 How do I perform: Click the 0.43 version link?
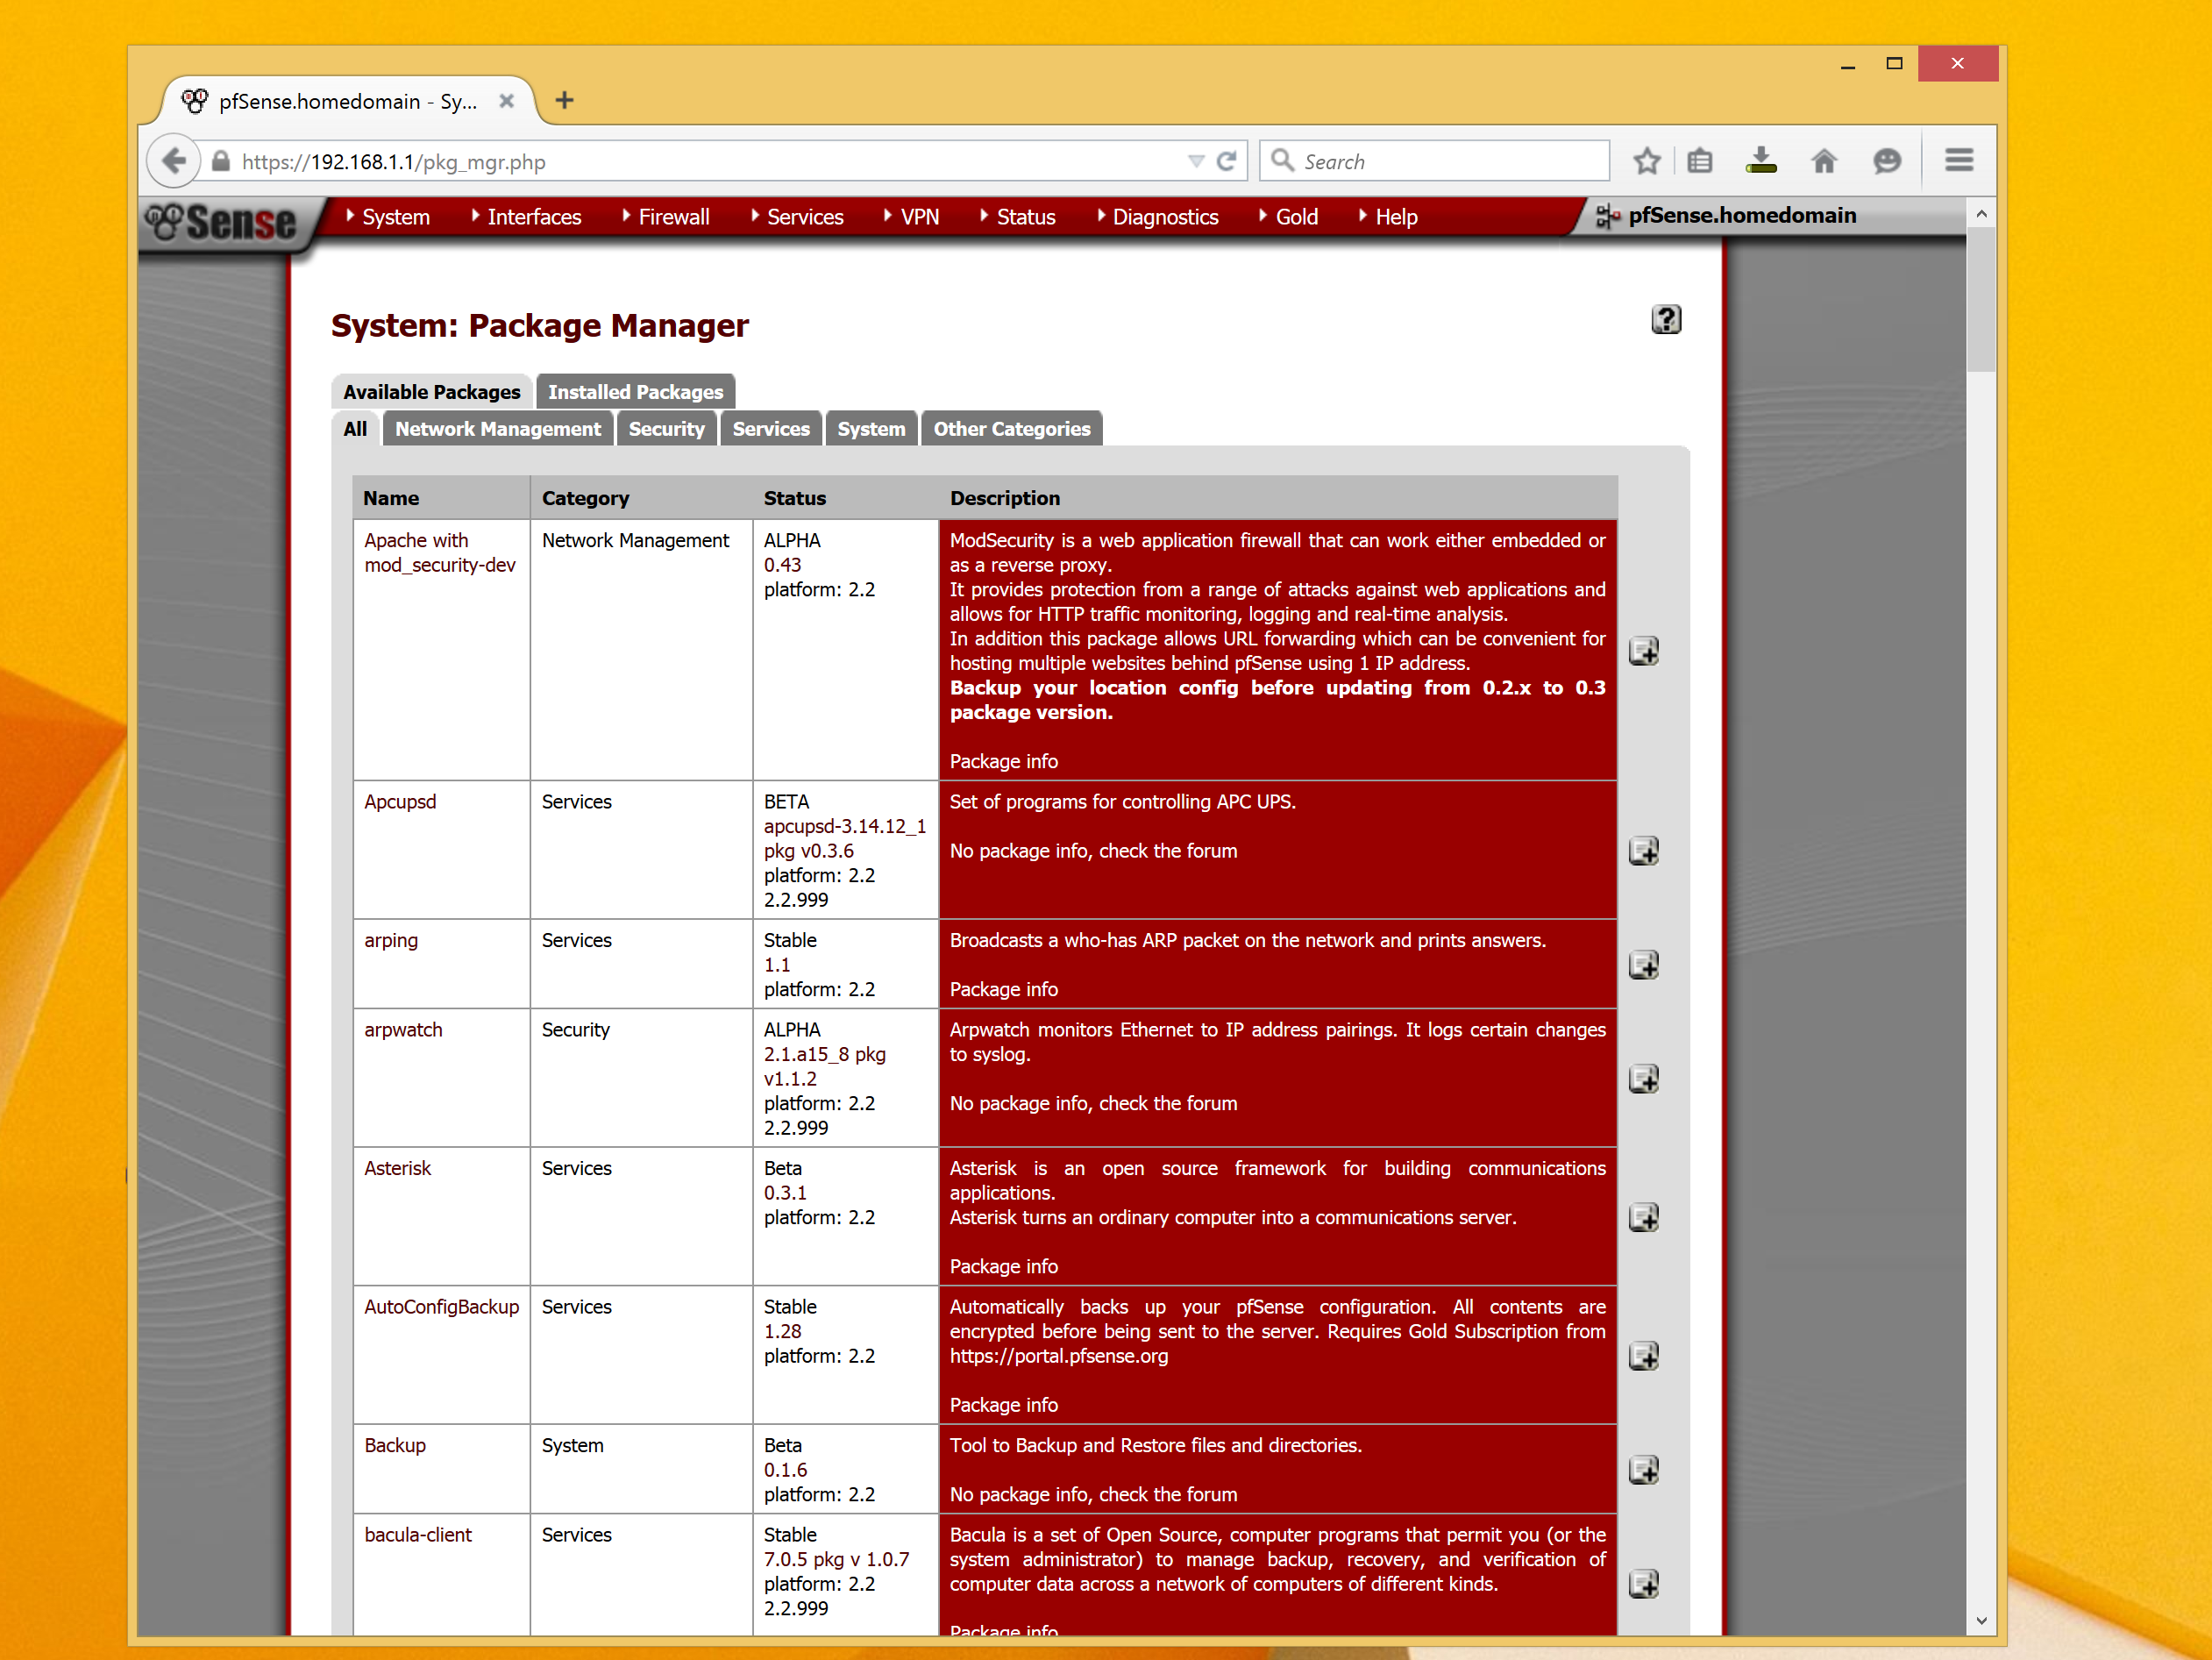click(782, 565)
